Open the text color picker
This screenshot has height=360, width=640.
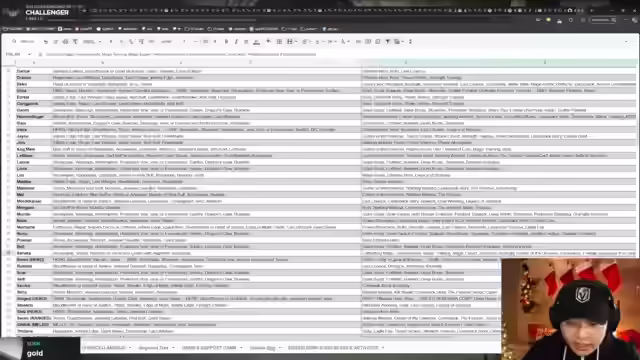(x=256, y=42)
